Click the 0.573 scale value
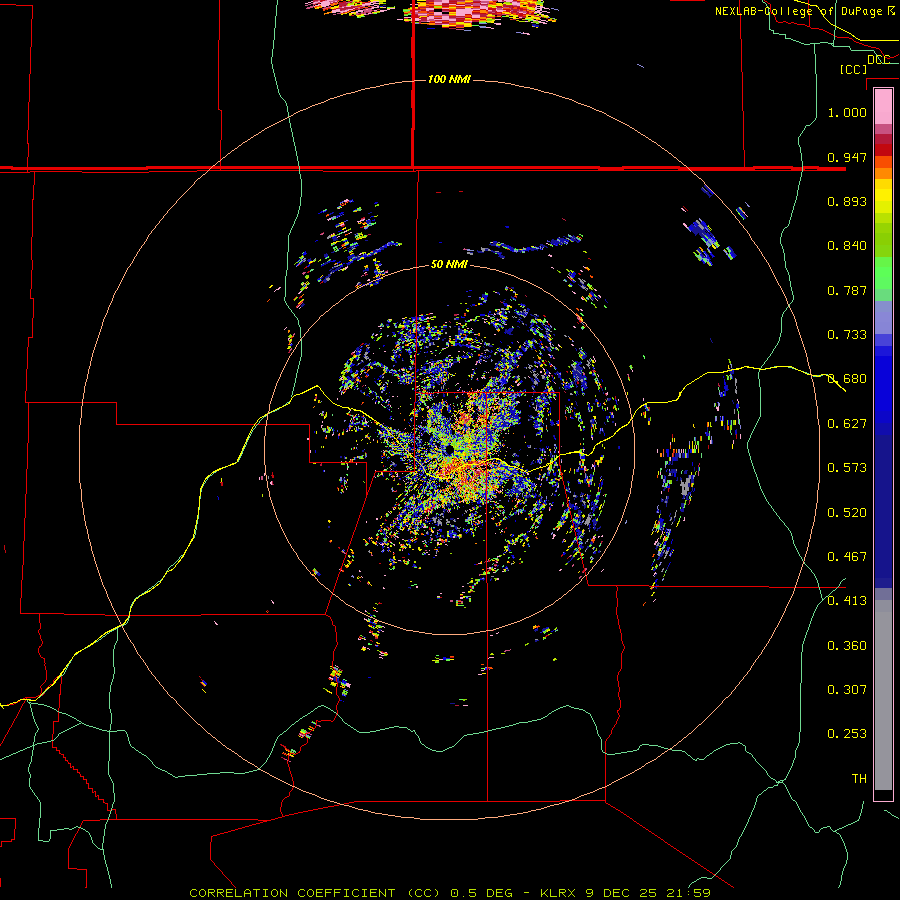Image resolution: width=900 pixels, height=900 pixels. point(847,468)
